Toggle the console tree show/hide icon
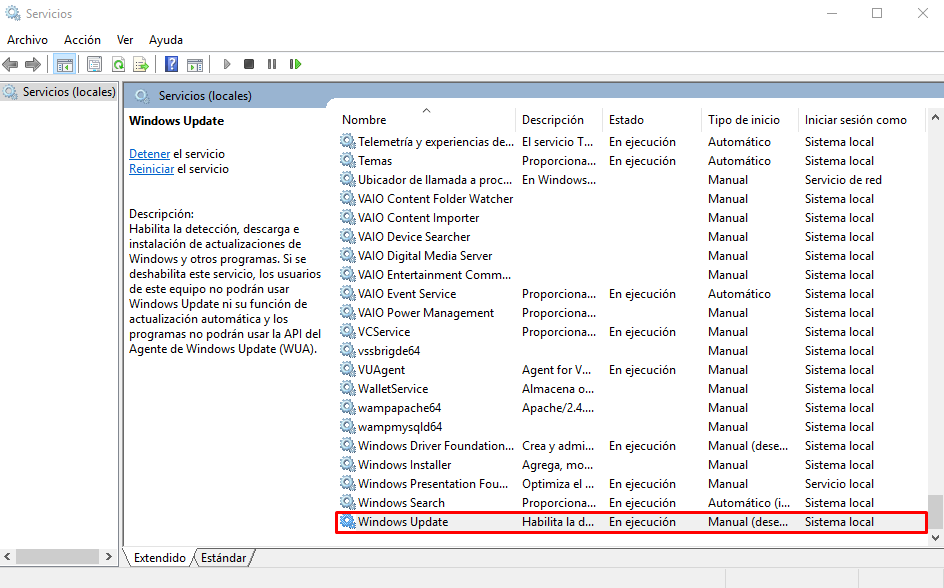The image size is (944, 588). pyautogui.click(x=64, y=64)
